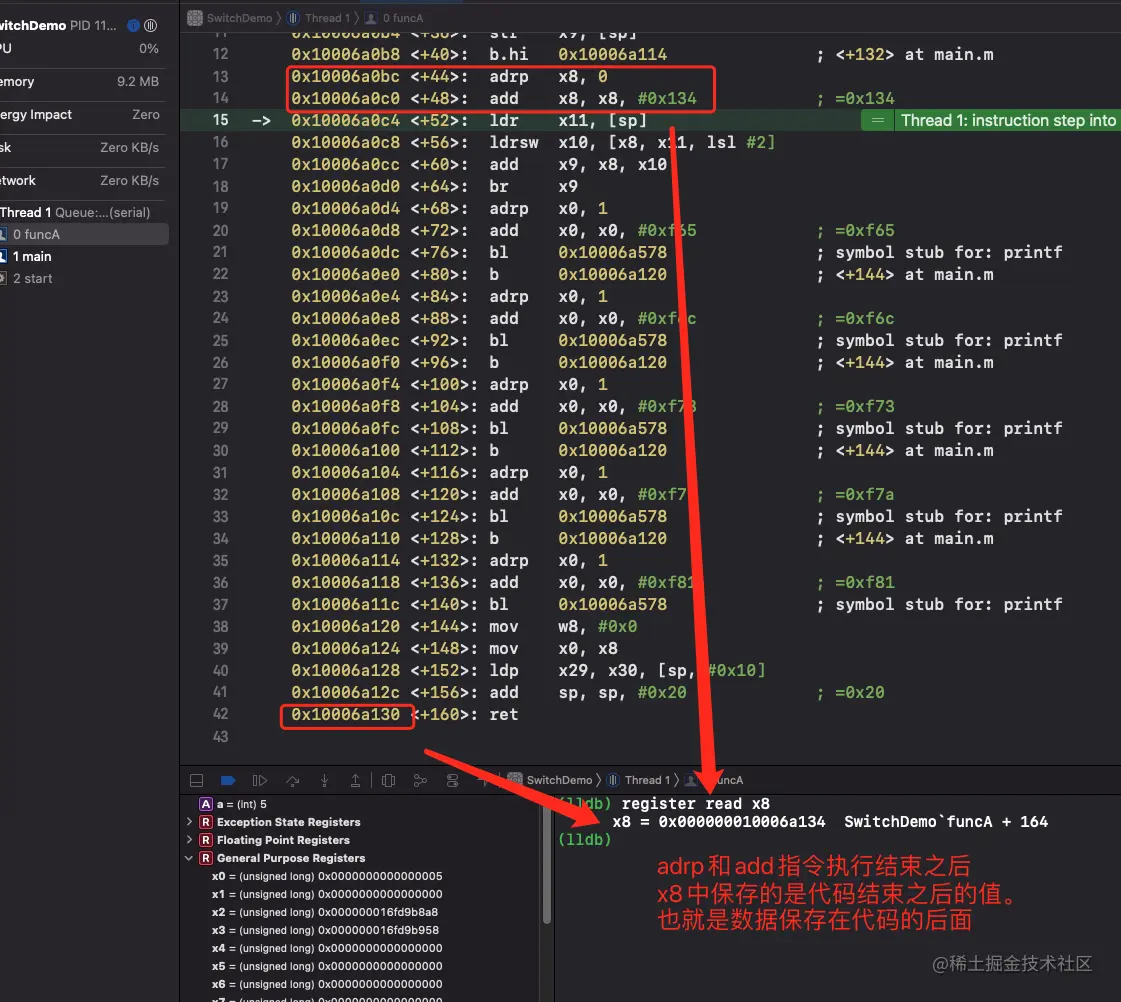
Task: Click line number 18 gutter for br x9
Action: 220,187
